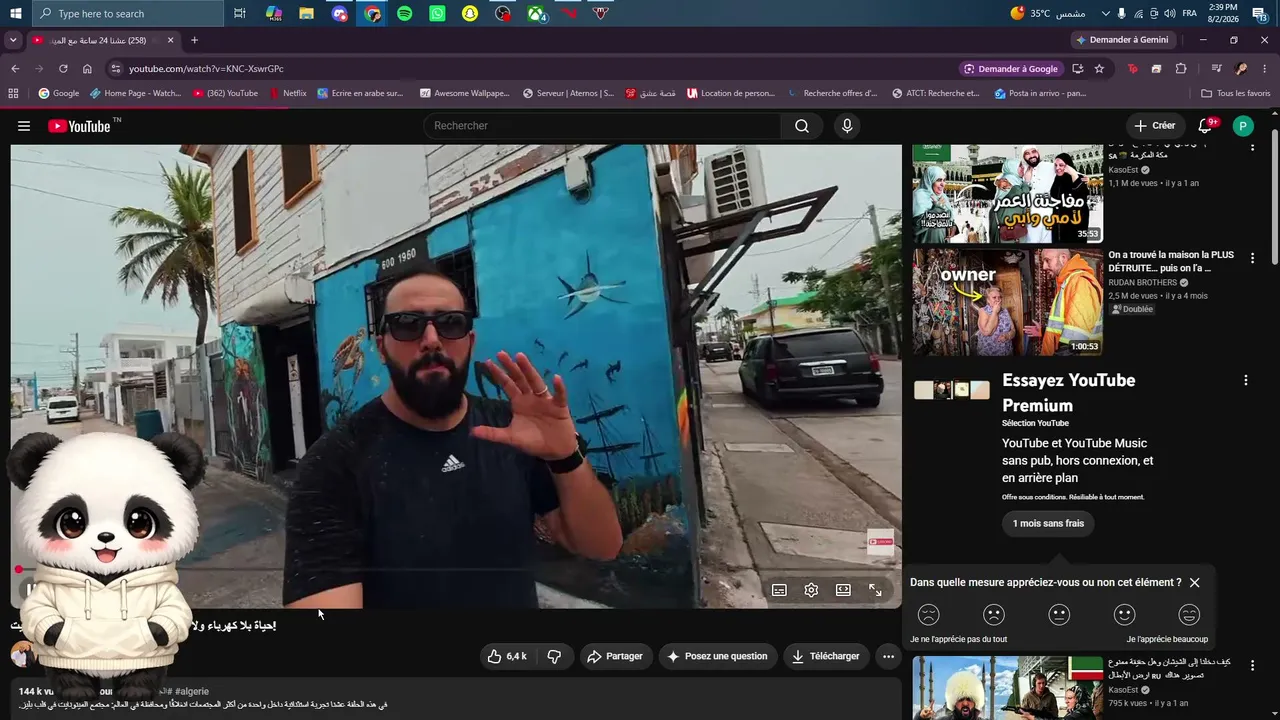Screen dimensions: 1280x720
Task: Reload the page in Chrome
Action: [x=63, y=69]
